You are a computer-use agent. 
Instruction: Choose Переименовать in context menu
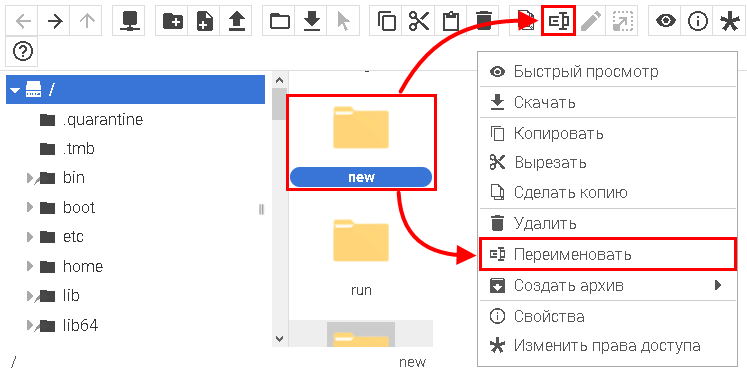[x=607, y=255]
